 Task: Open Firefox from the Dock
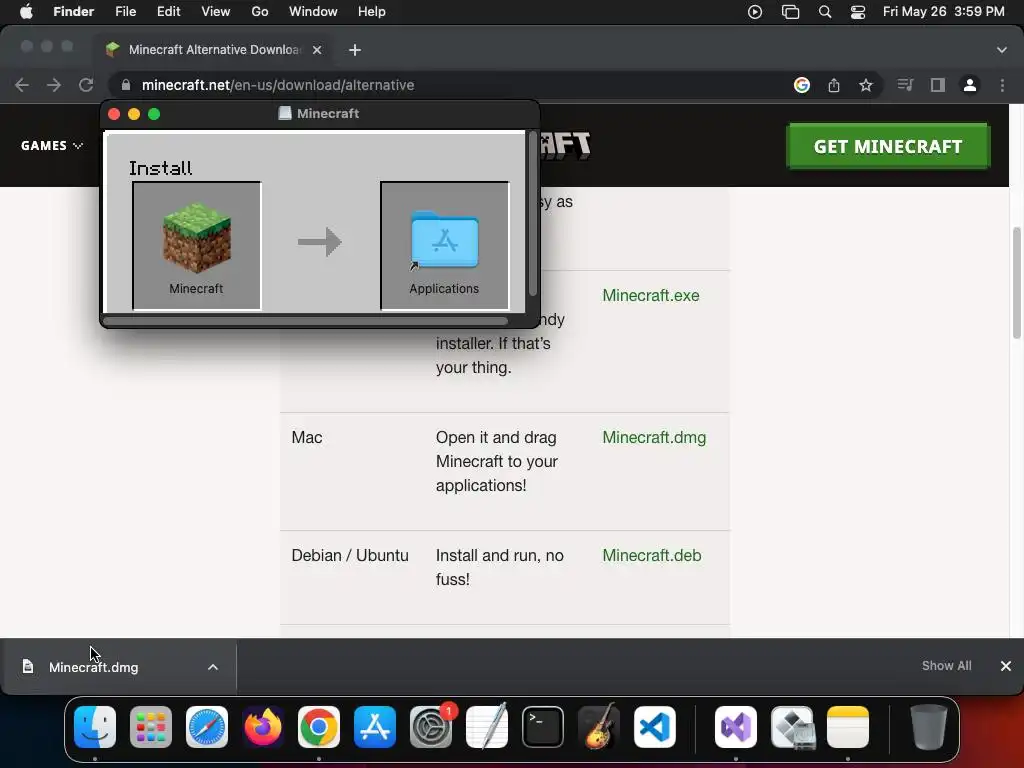point(263,727)
